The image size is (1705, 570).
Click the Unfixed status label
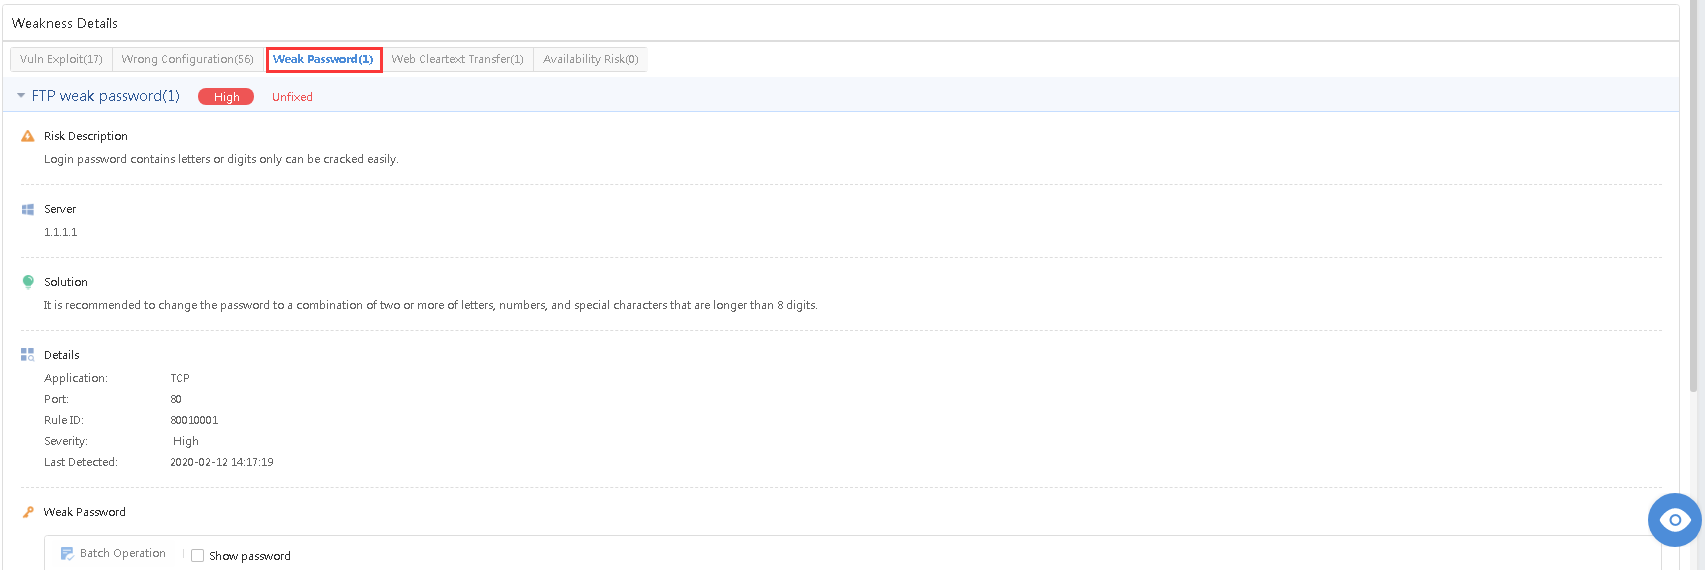pos(292,97)
